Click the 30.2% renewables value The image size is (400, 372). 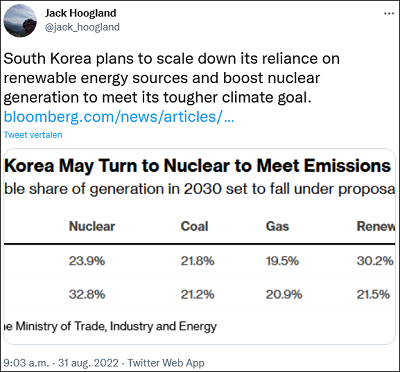tap(375, 261)
